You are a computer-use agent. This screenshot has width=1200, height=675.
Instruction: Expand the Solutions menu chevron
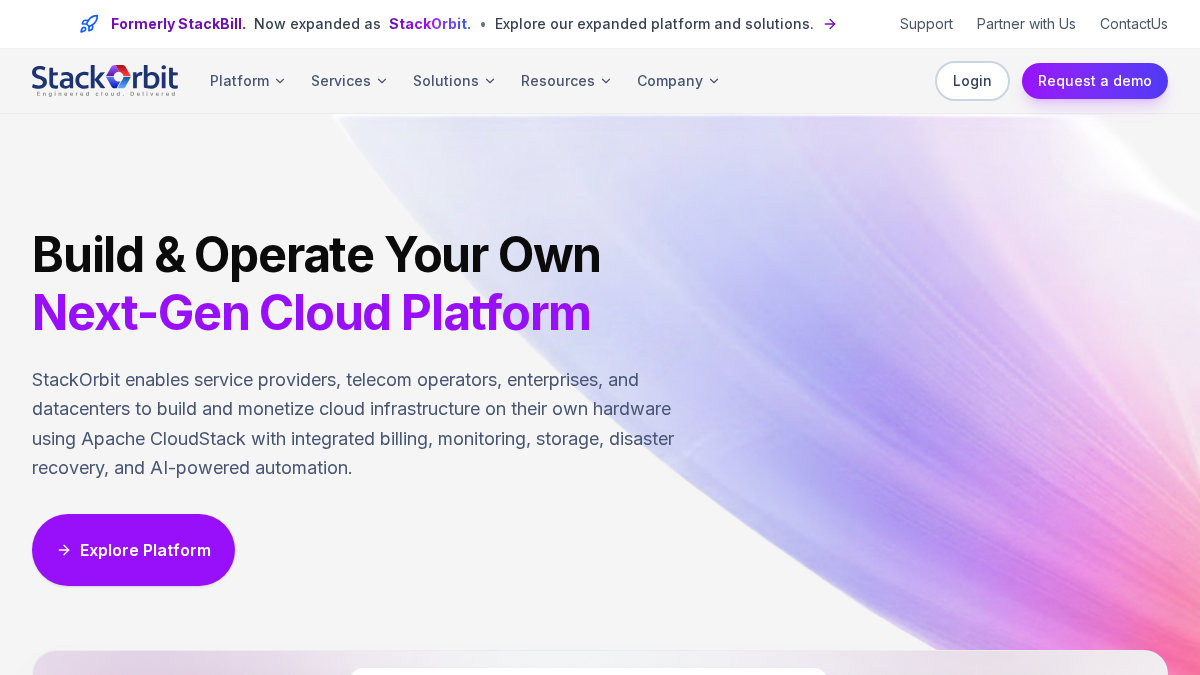coord(490,81)
